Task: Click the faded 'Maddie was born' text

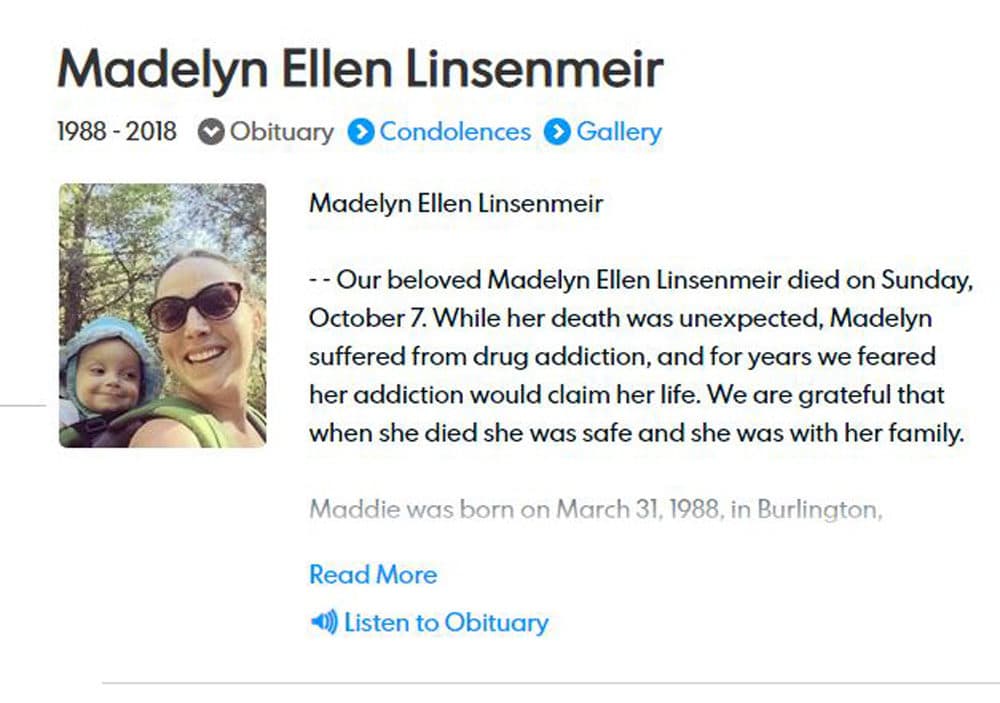Action: 413,509
